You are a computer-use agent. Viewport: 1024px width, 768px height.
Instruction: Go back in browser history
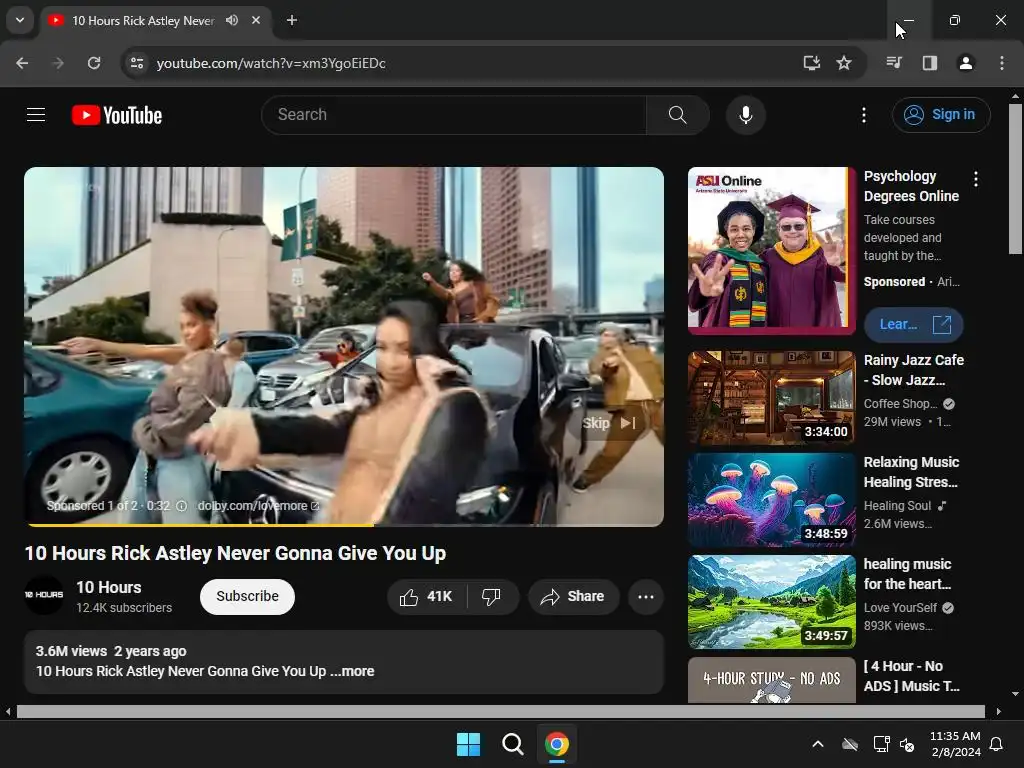[x=22, y=63]
